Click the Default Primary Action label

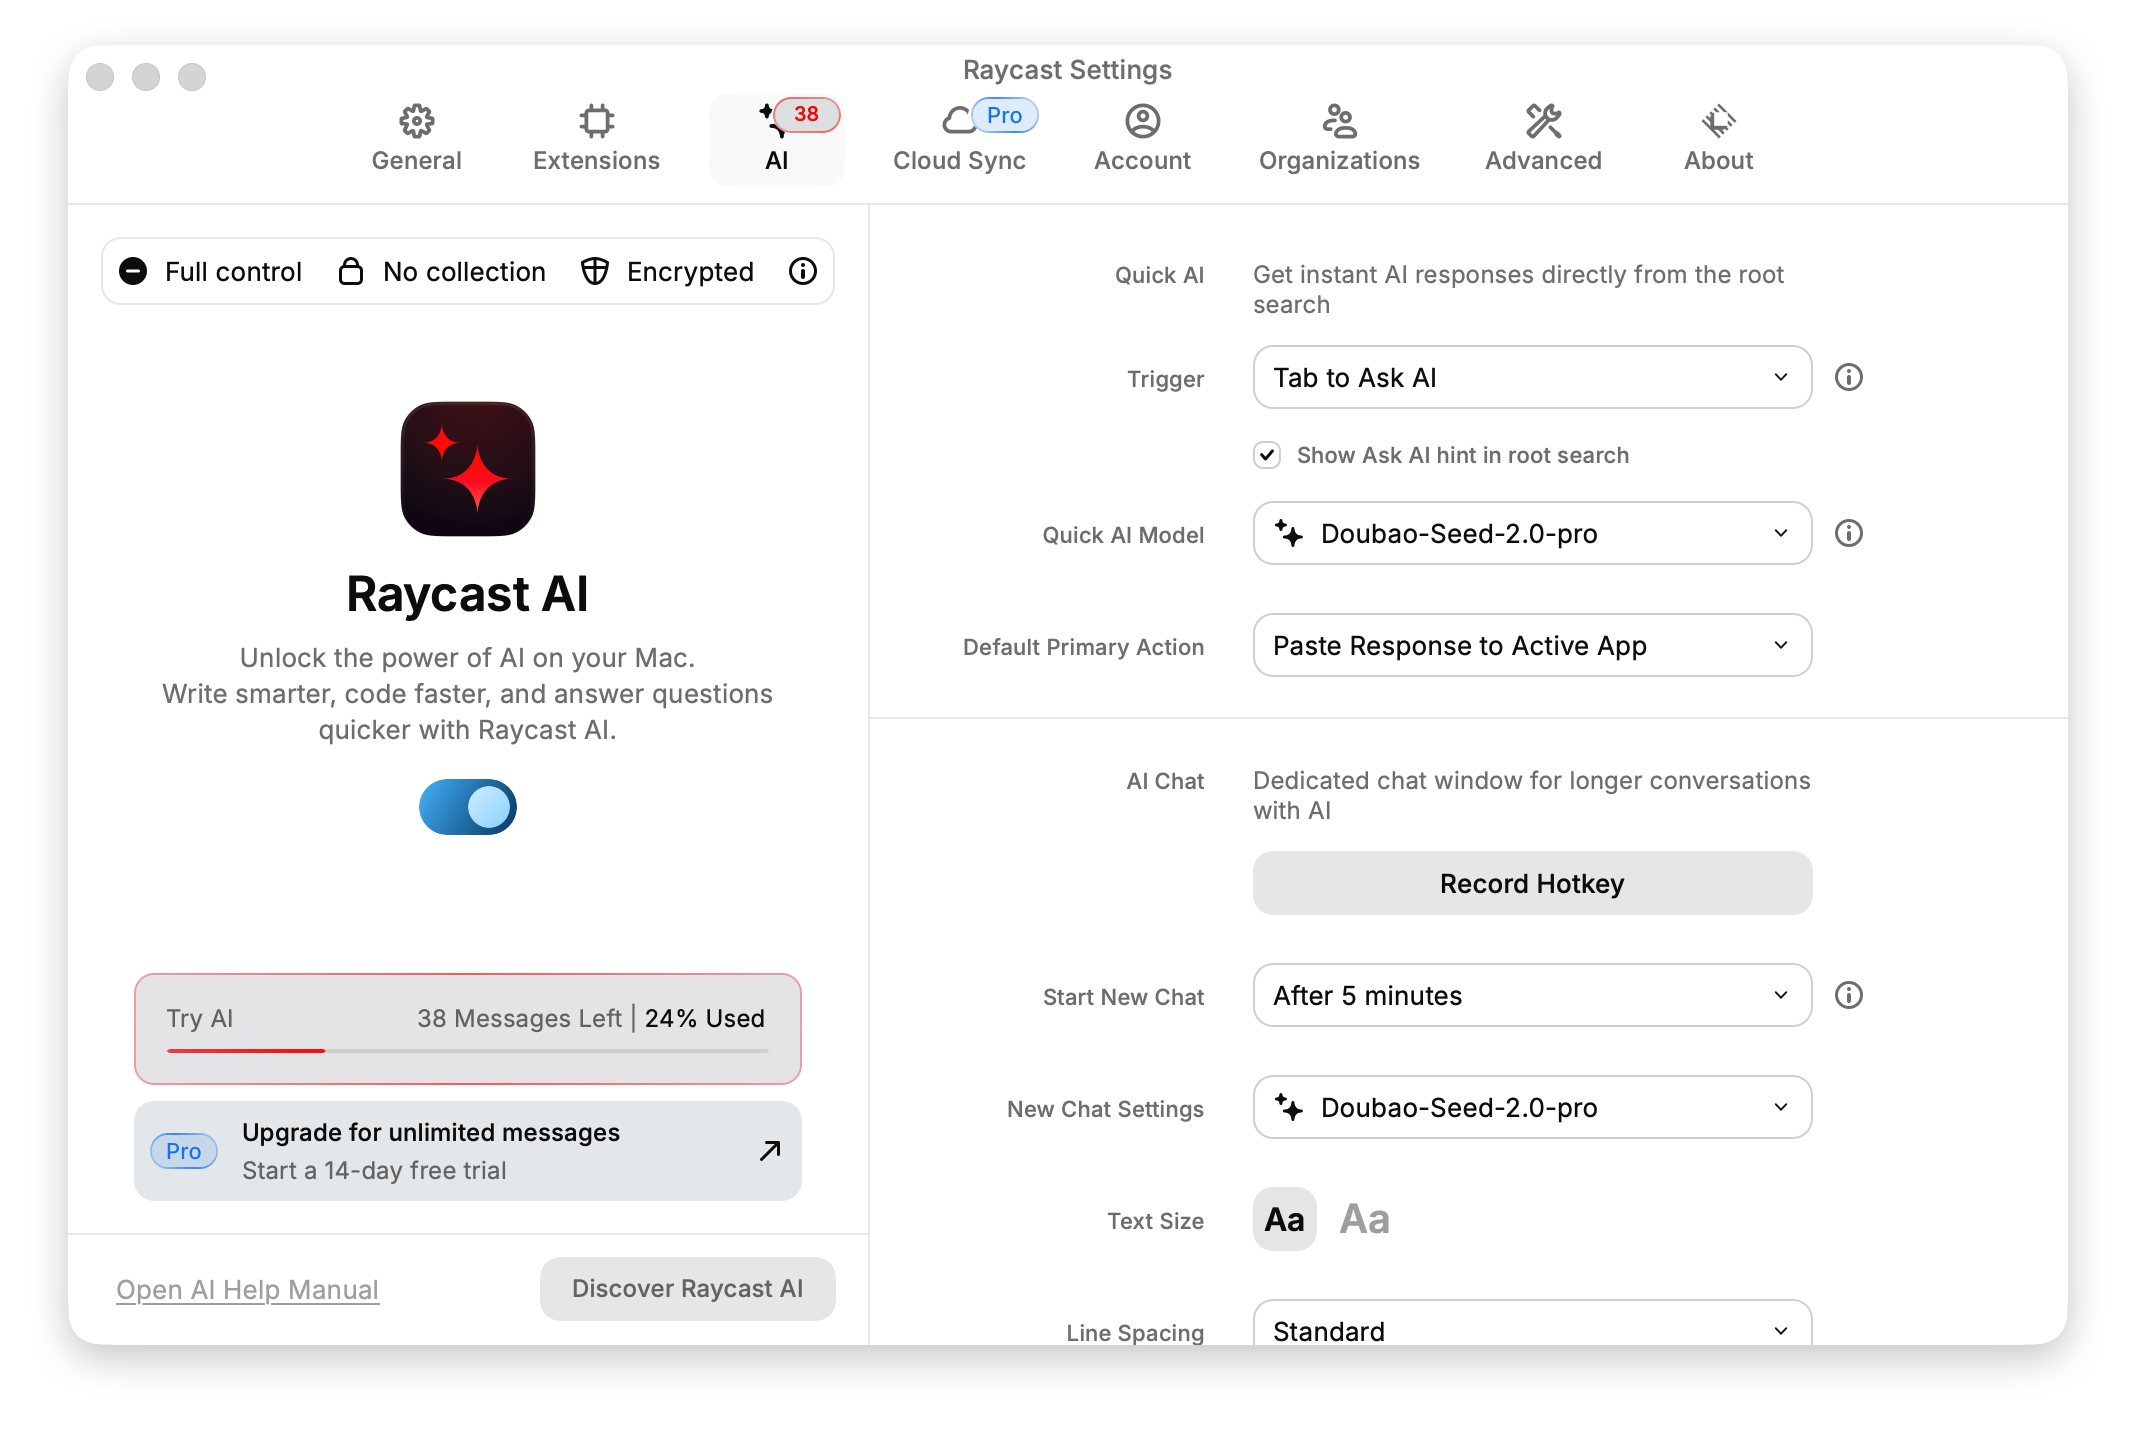[1083, 647]
